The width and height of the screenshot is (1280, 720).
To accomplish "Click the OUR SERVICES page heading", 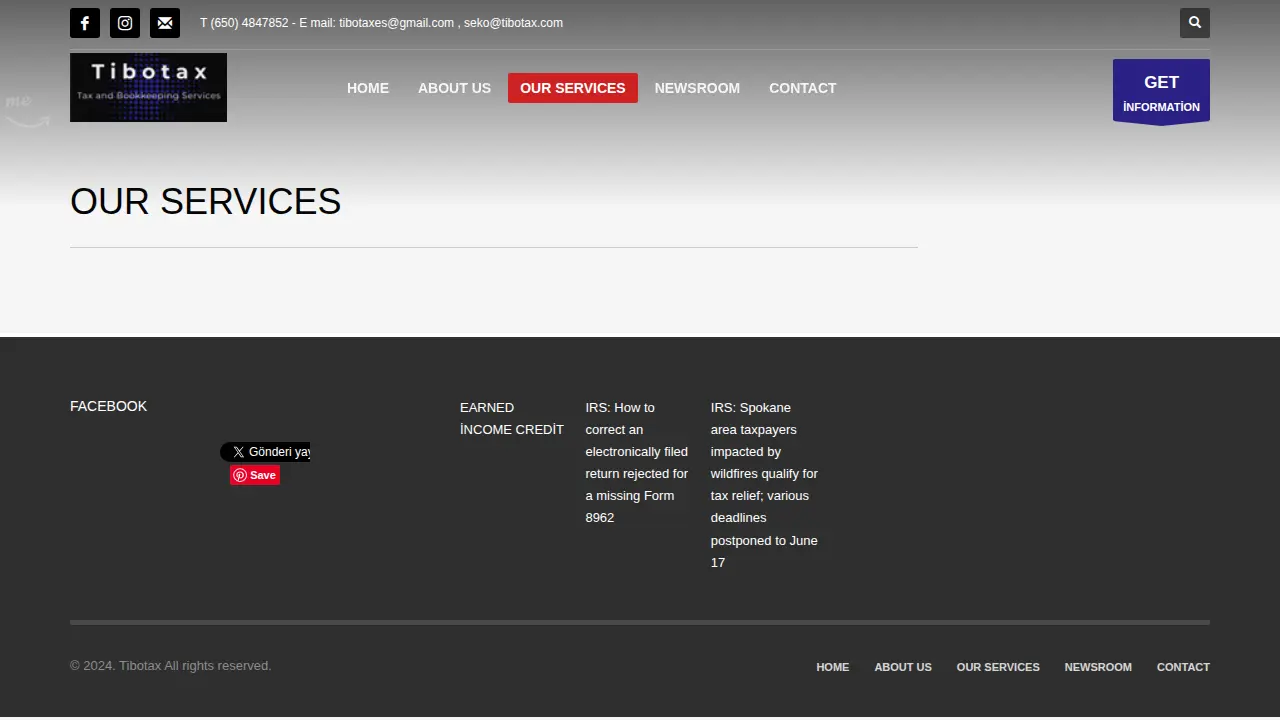I will tap(205, 202).
